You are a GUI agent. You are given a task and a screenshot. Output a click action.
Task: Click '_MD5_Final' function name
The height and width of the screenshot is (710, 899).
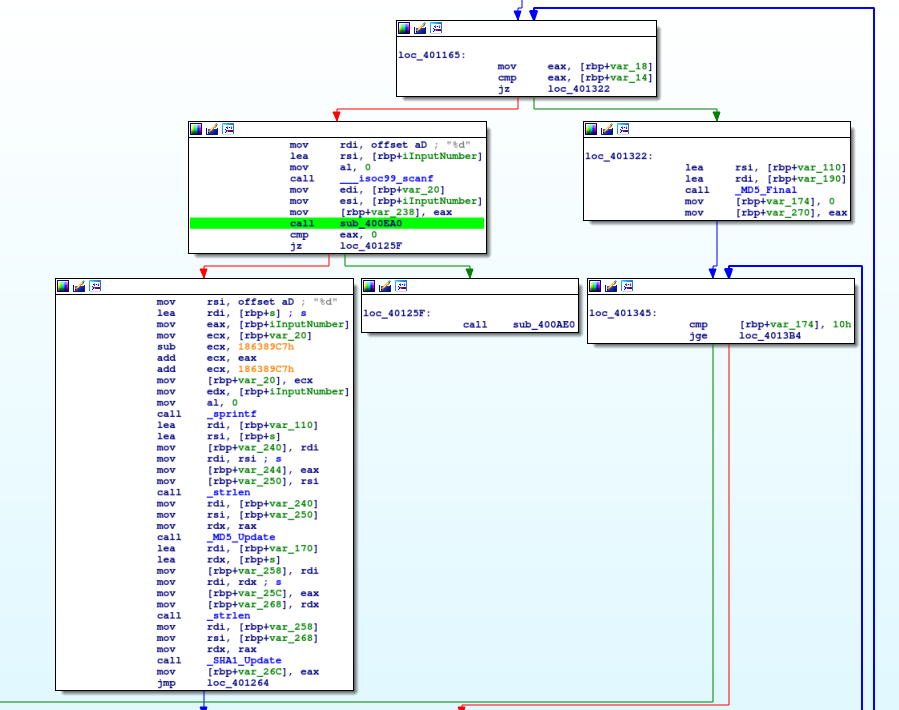(x=766, y=190)
